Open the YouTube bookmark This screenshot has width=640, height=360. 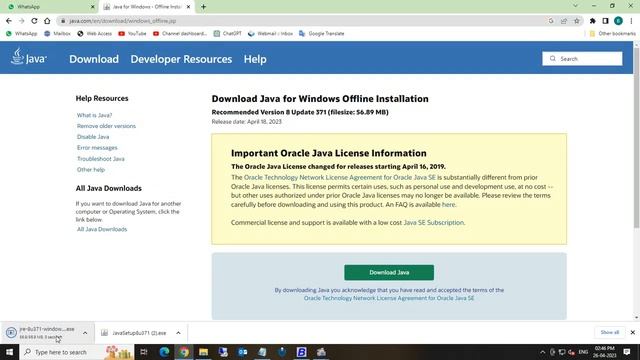click(132, 33)
